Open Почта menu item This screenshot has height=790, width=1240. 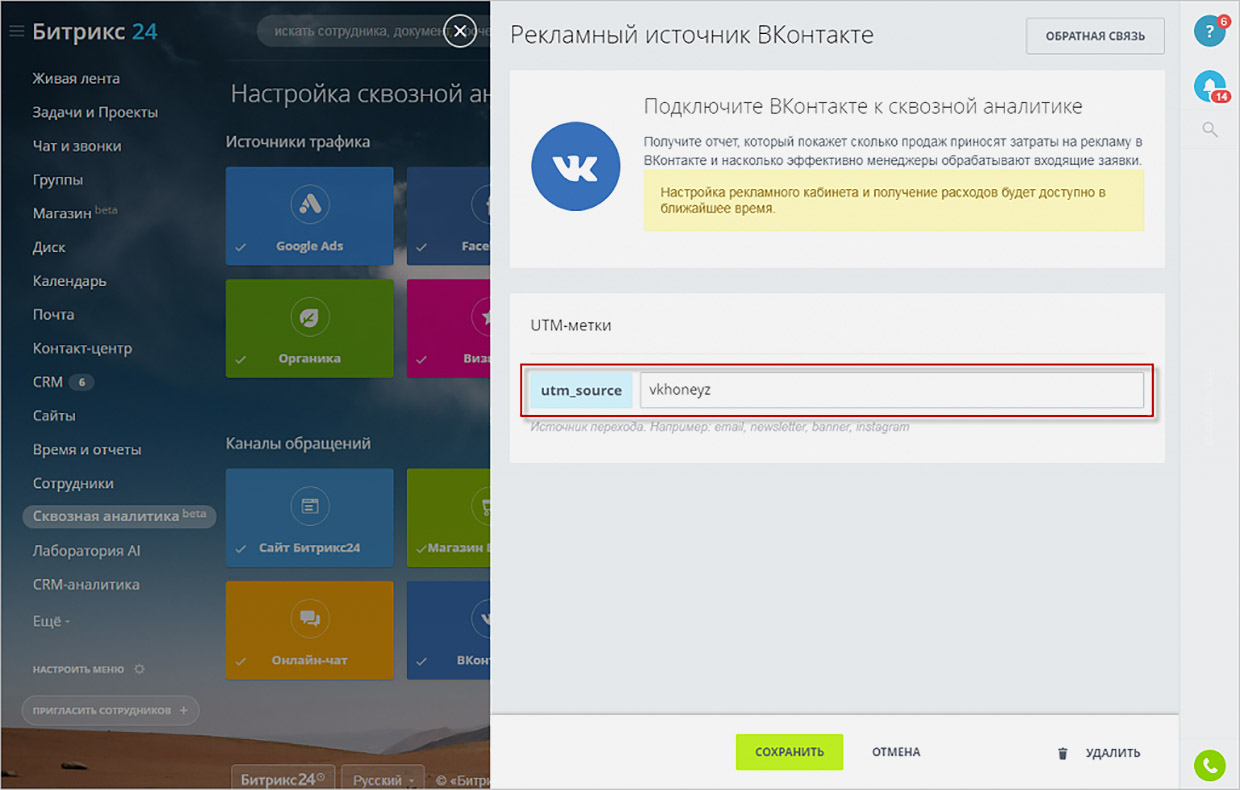click(53, 314)
